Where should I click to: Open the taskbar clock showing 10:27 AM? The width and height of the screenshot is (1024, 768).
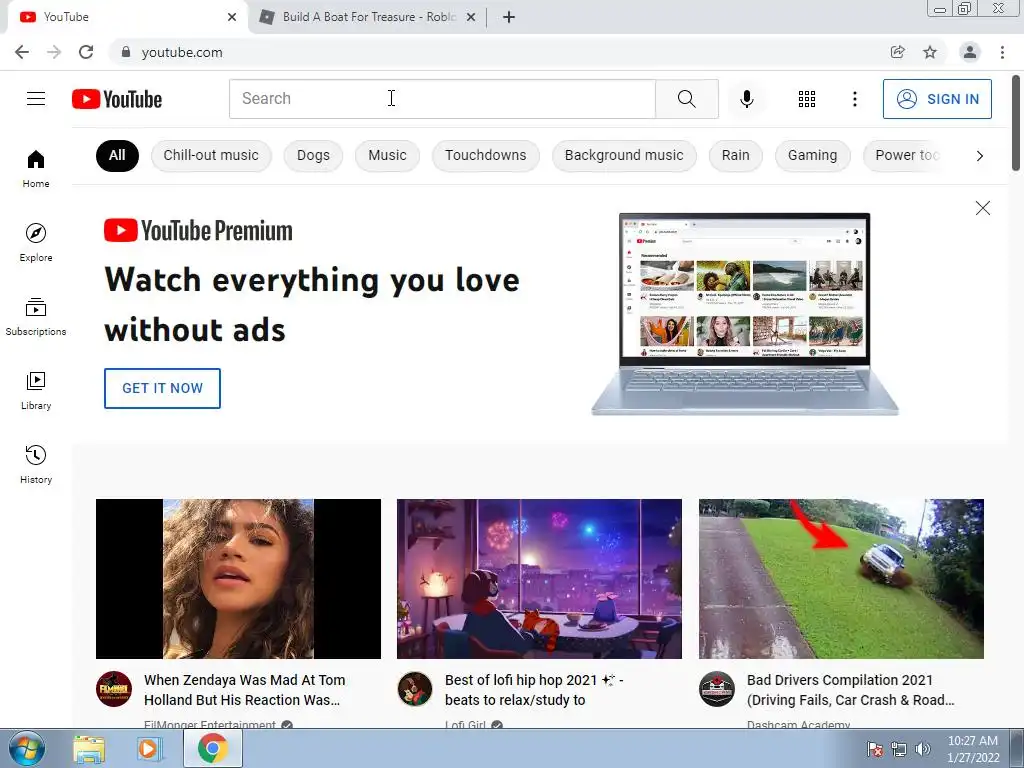(973, 749)
